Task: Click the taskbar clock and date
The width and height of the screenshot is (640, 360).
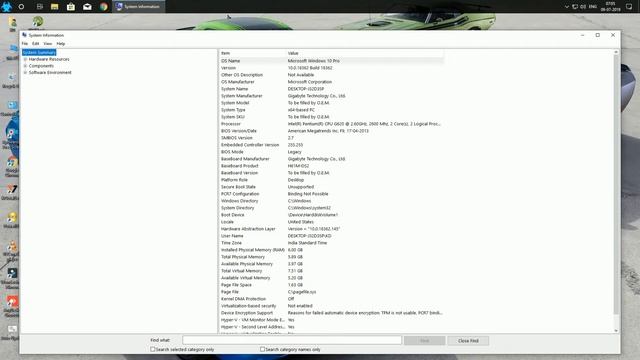Action: tap(611, 7)
